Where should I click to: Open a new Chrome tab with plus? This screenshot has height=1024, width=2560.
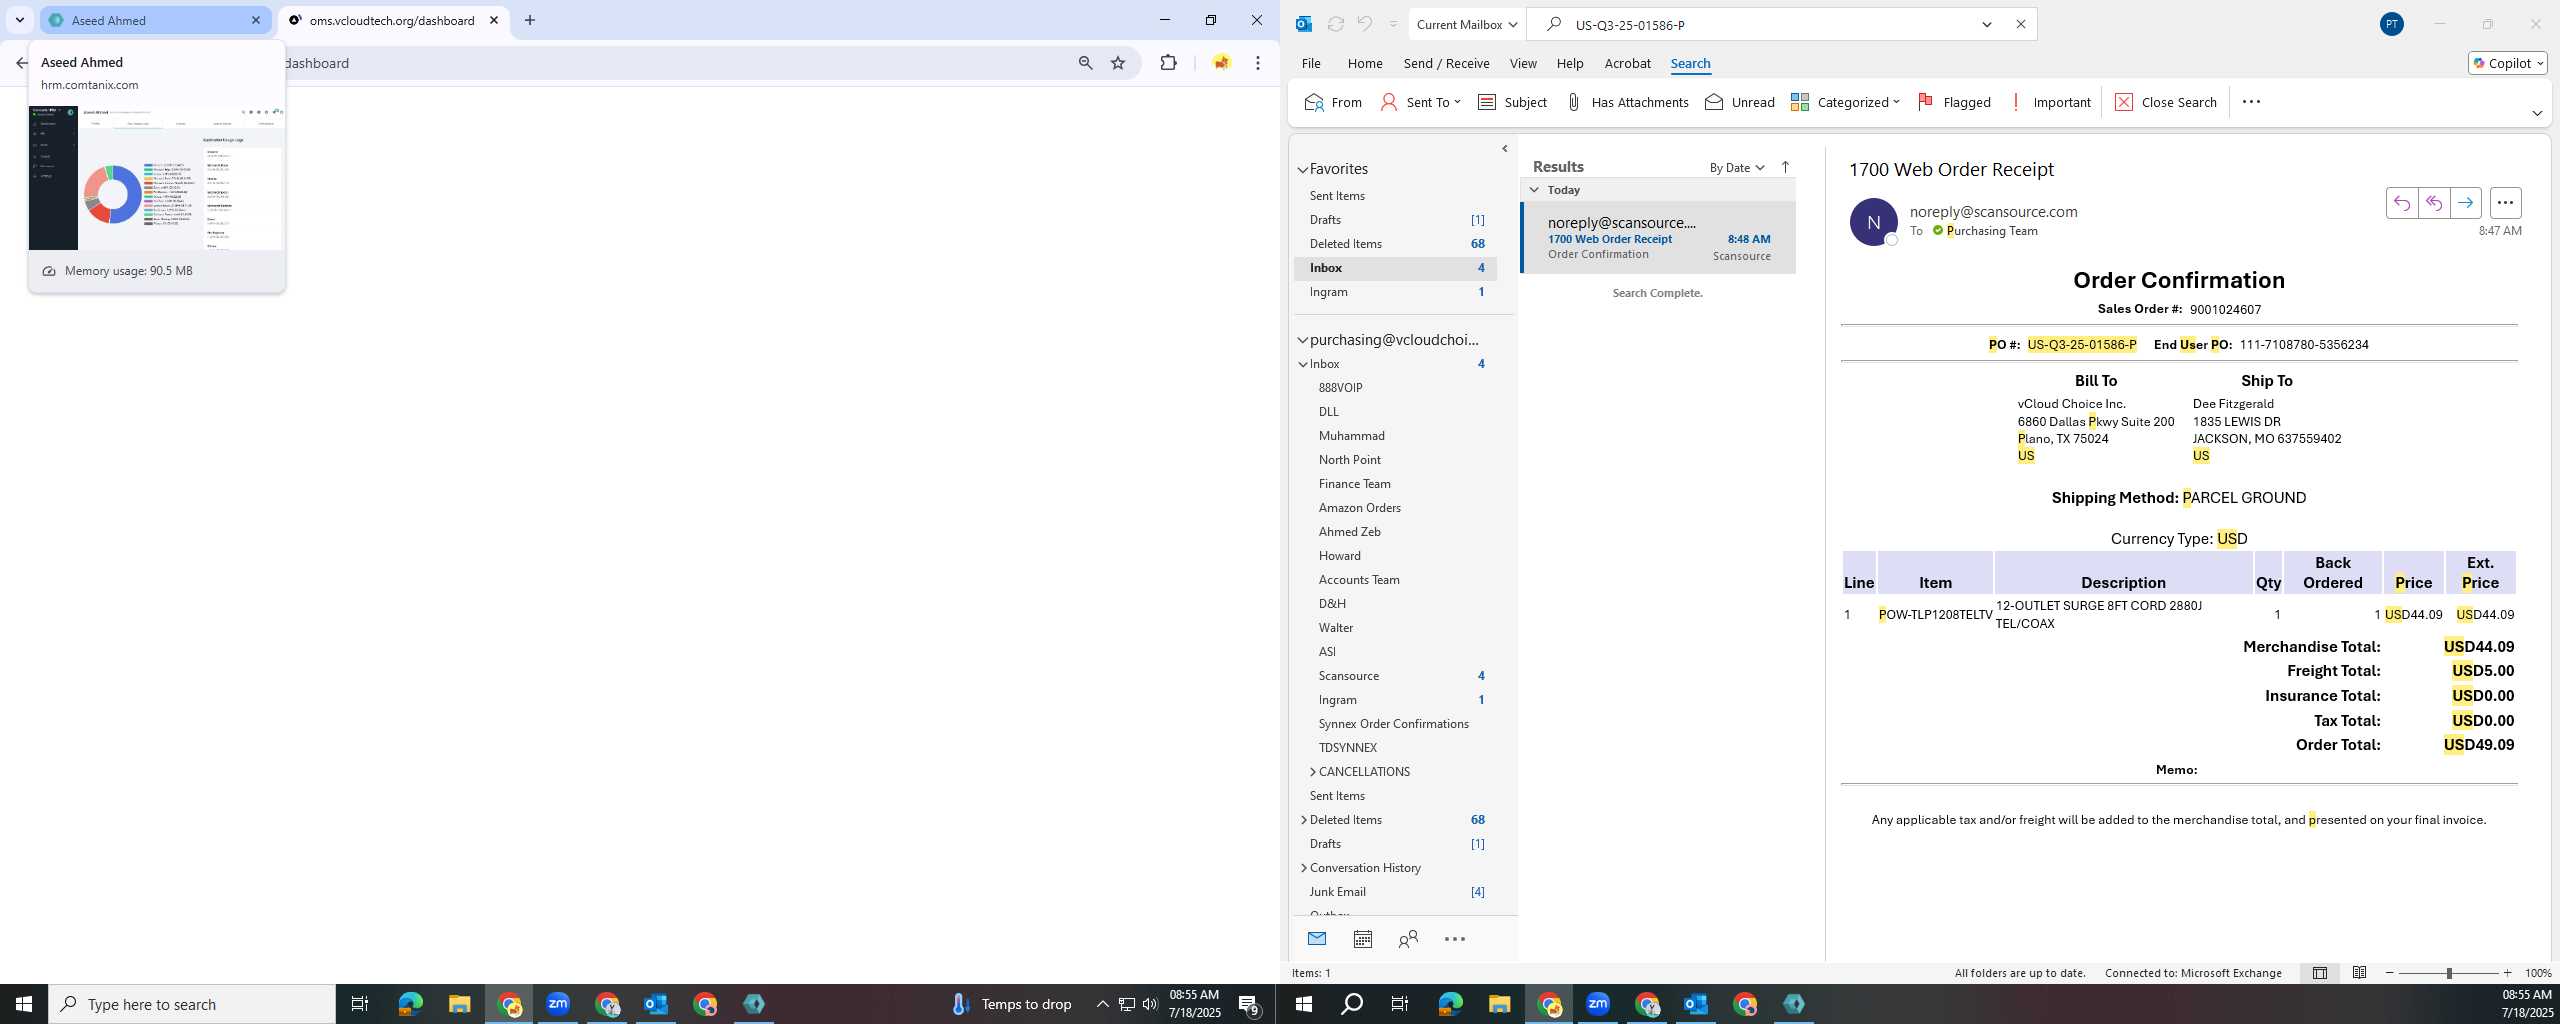[x=530, y=20]
